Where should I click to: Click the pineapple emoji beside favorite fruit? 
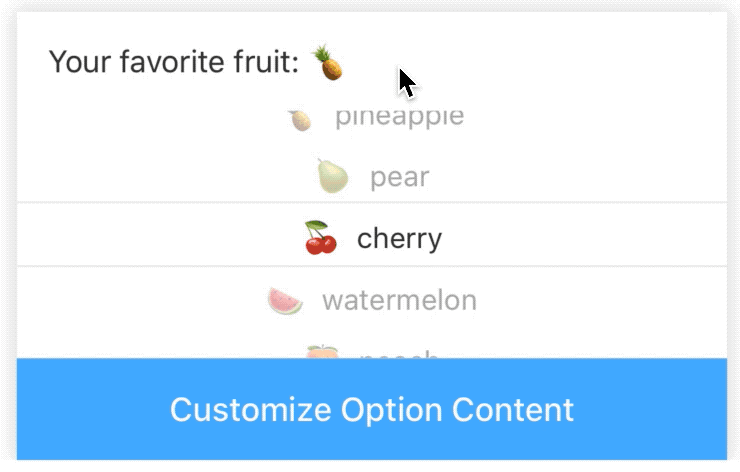tap(327, 63)
